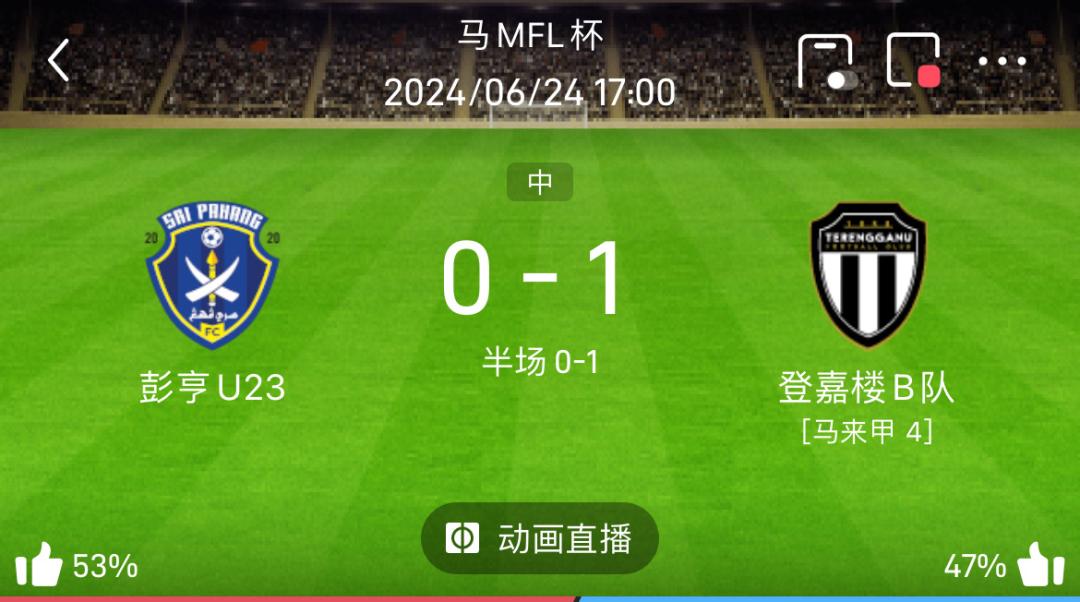The image size is (1080, 602).
Task: Click the red-blue support ratio bar
Action: (x=540, y=599)
